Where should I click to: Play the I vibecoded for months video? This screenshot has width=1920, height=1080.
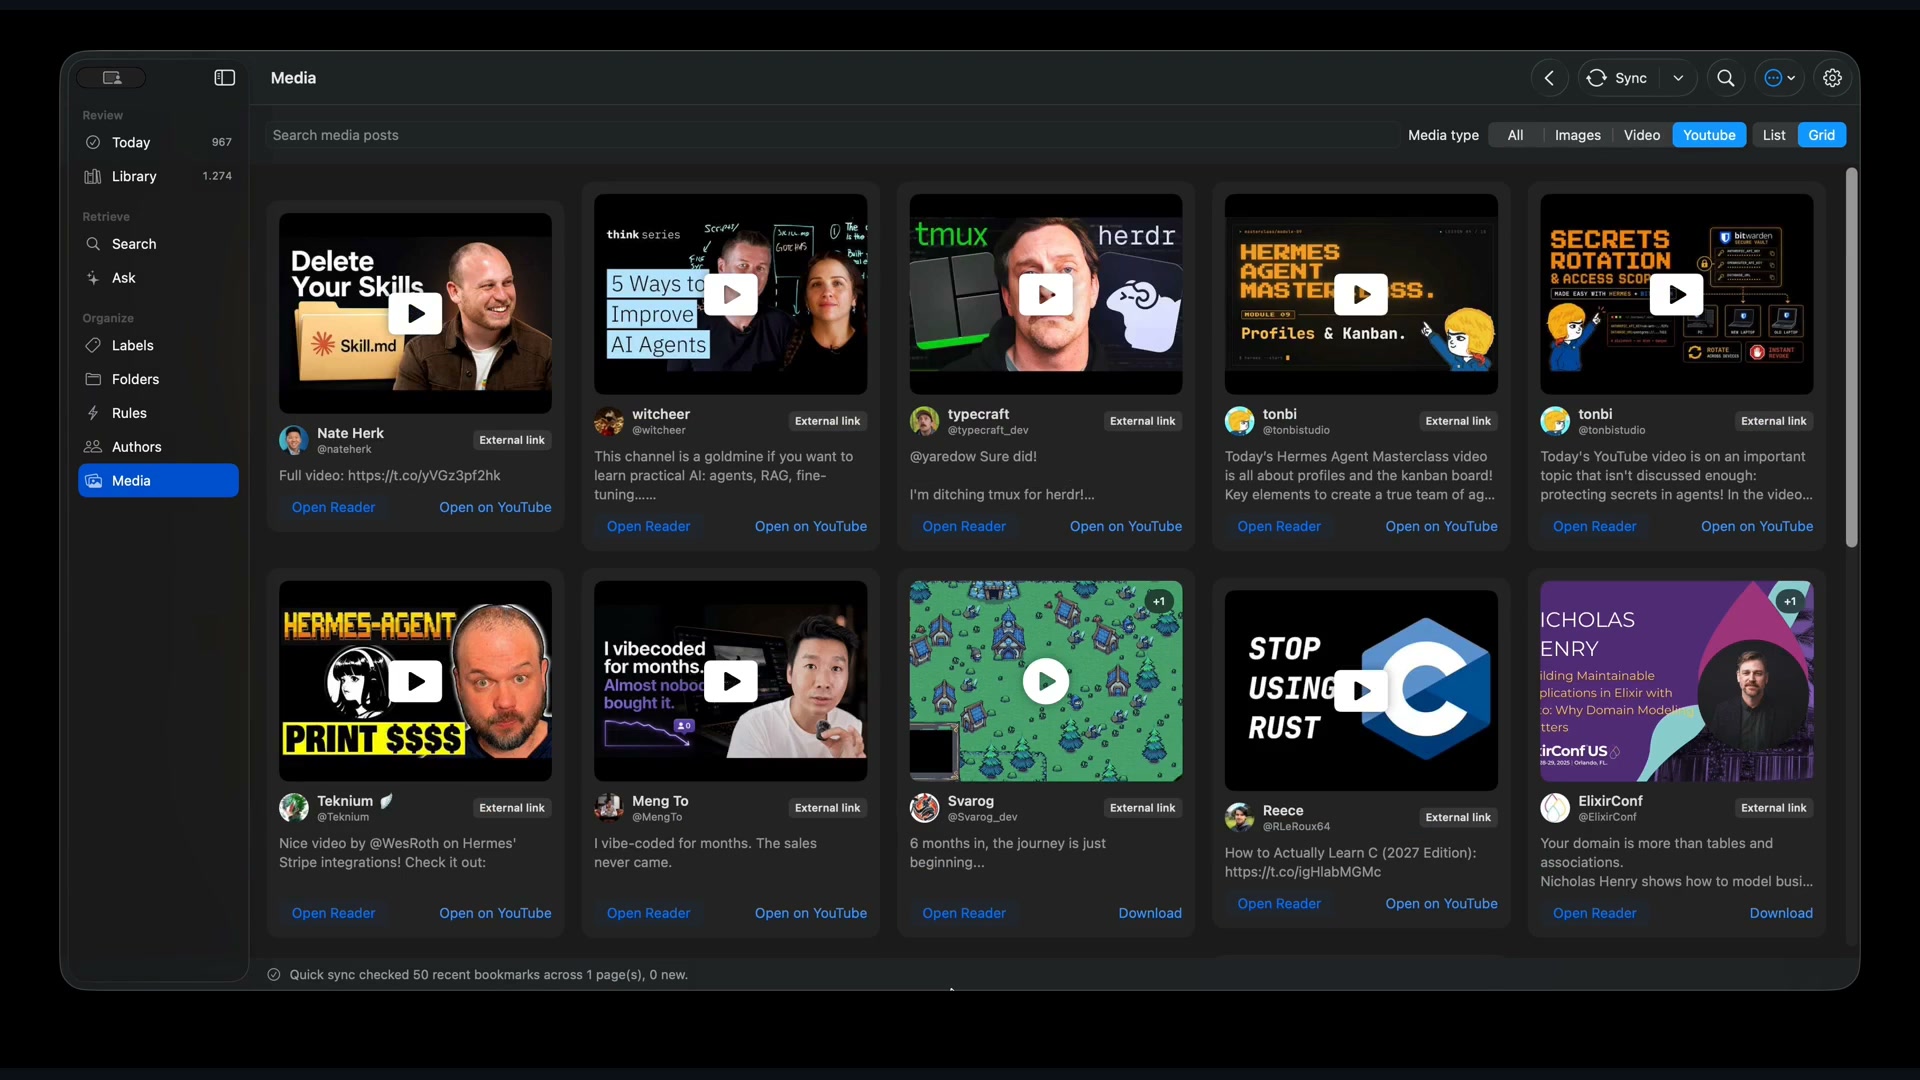[x=730, y=682]
